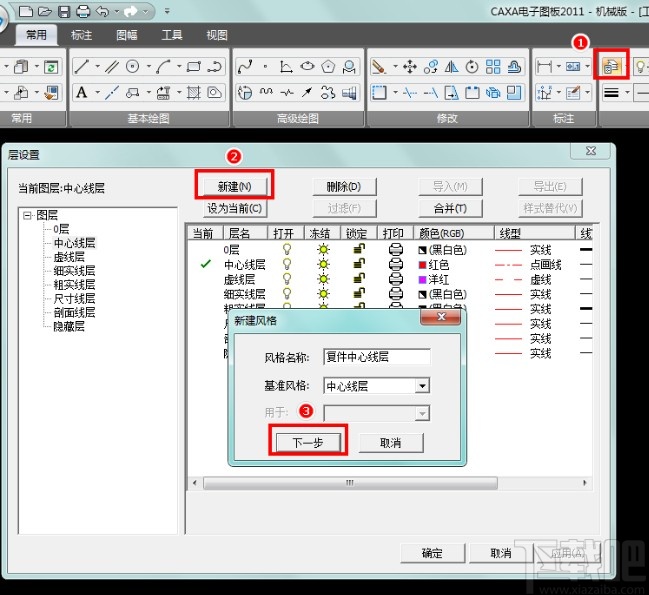
Task: Switch to the 工具 ribbon tab
Action: pyautogui.click(x=172, y=35)
